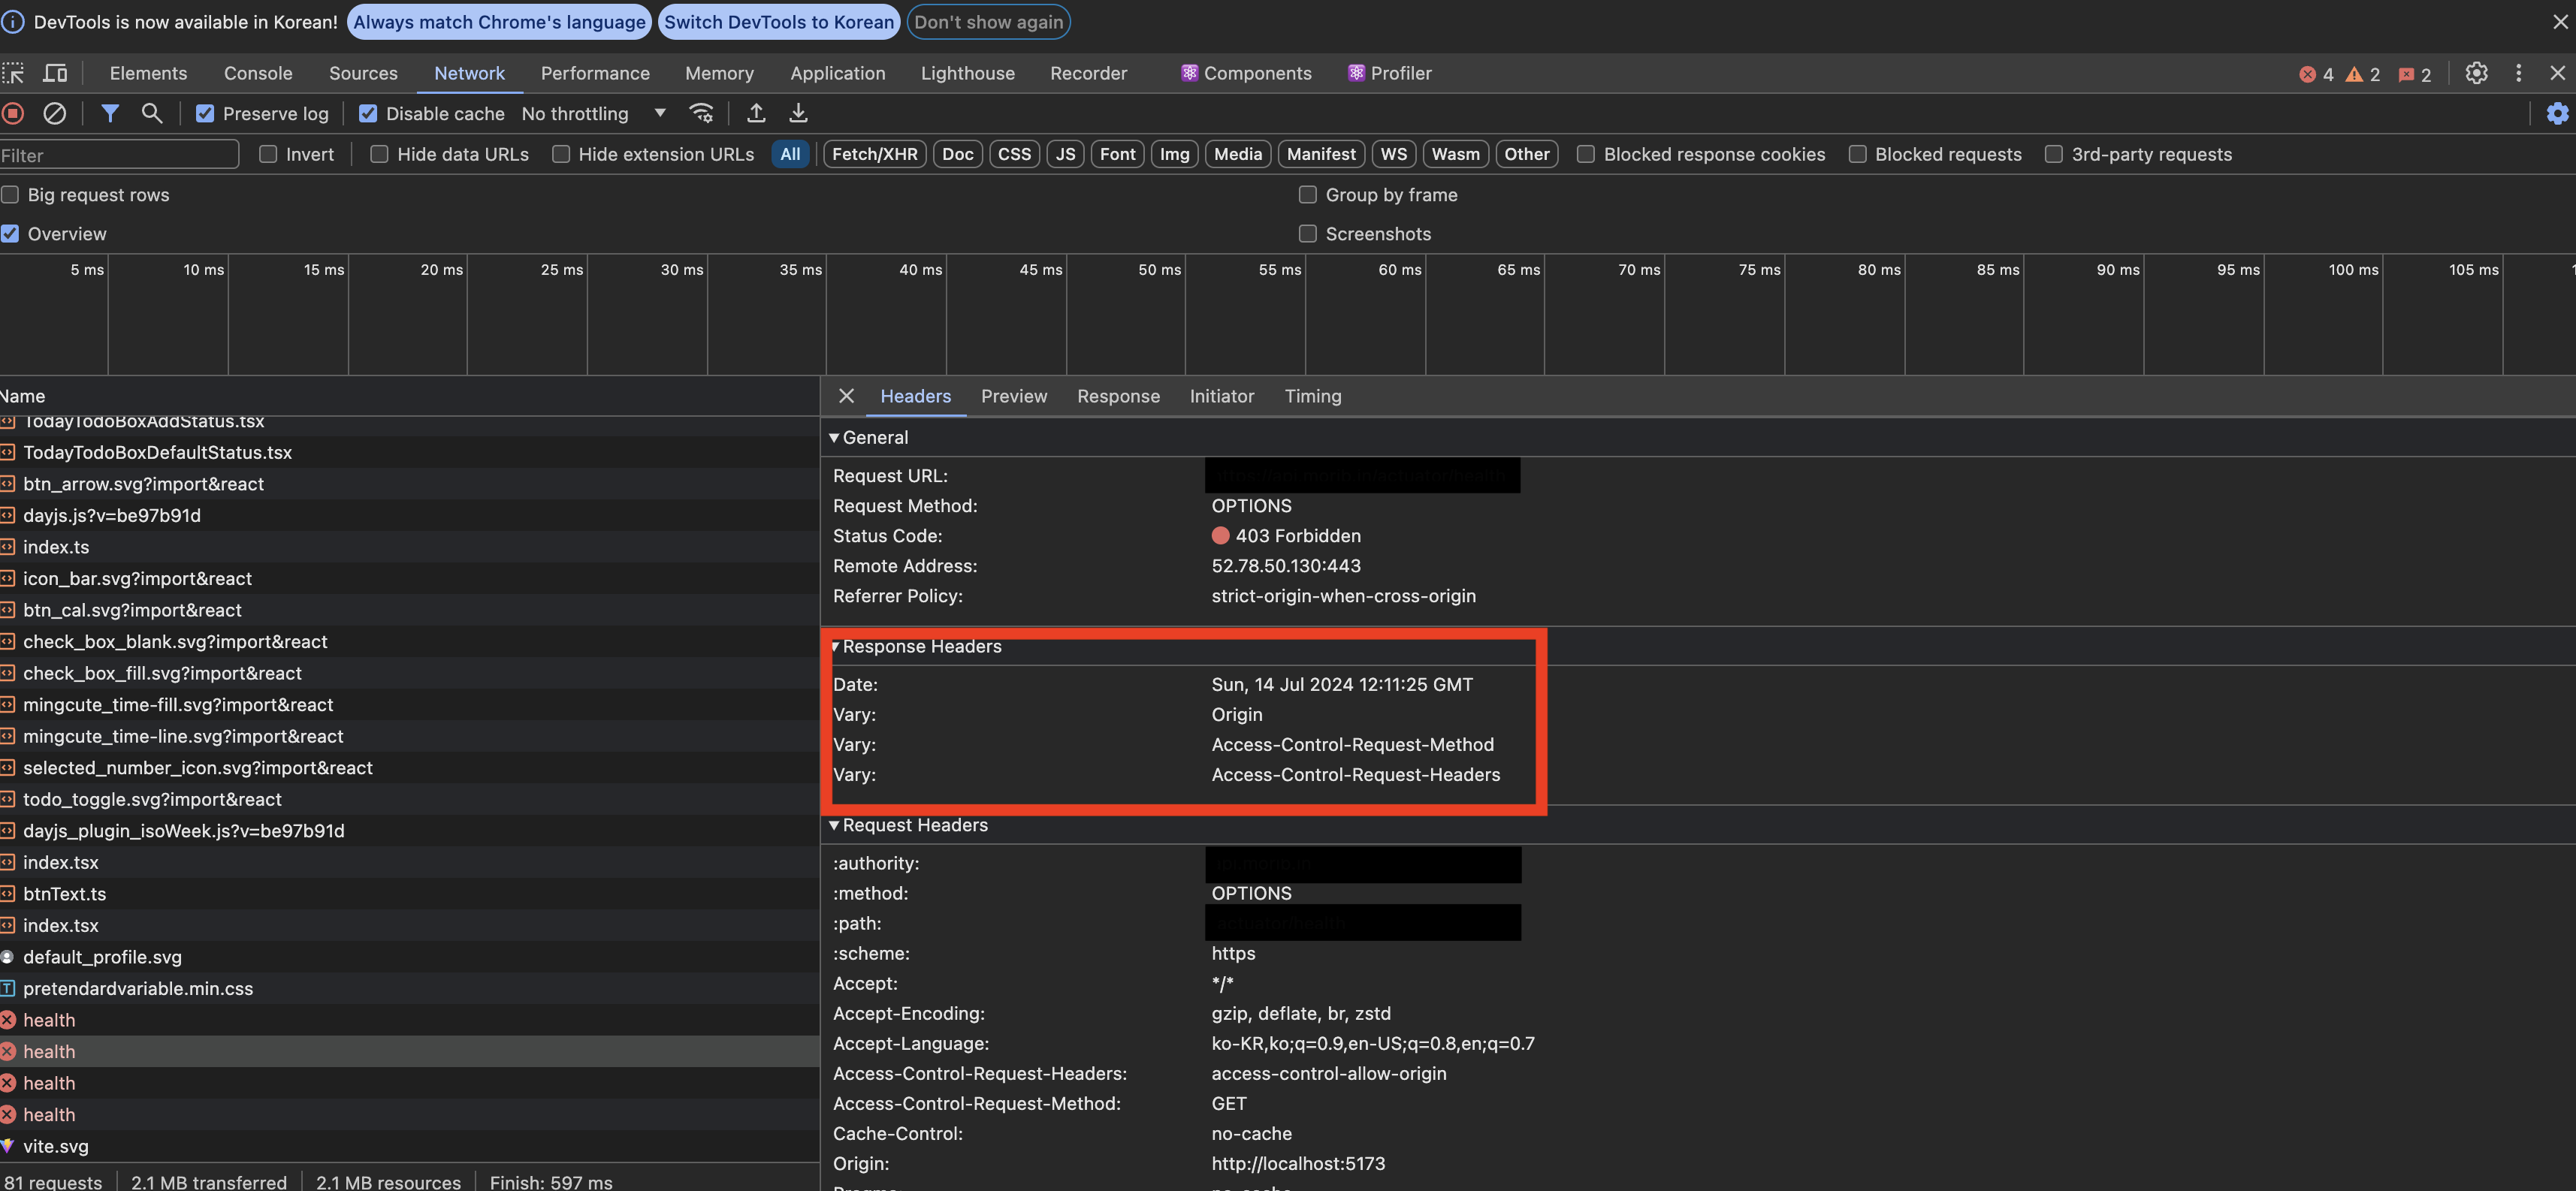Clear the network log

pyautogui.click(x=55, y=114)
